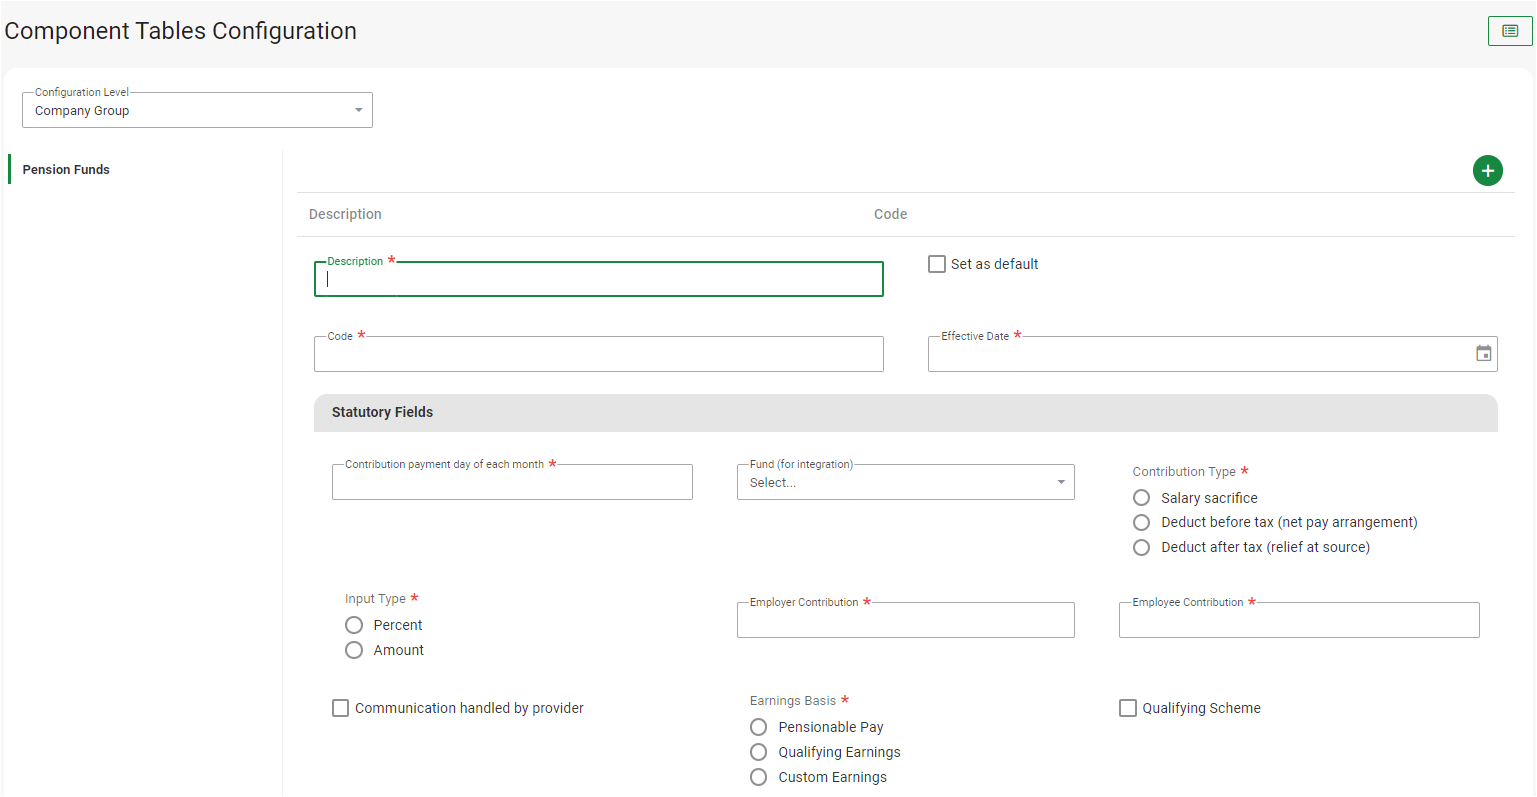
Task: Select Deduct before tax (net pay arrangement)
Action: (1141, 522)
